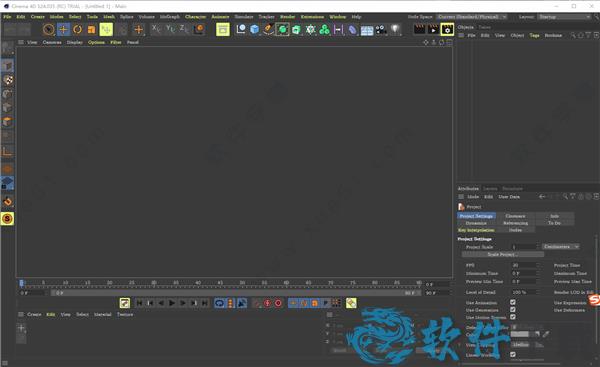Add a Cube primitive object

(254, 29)
